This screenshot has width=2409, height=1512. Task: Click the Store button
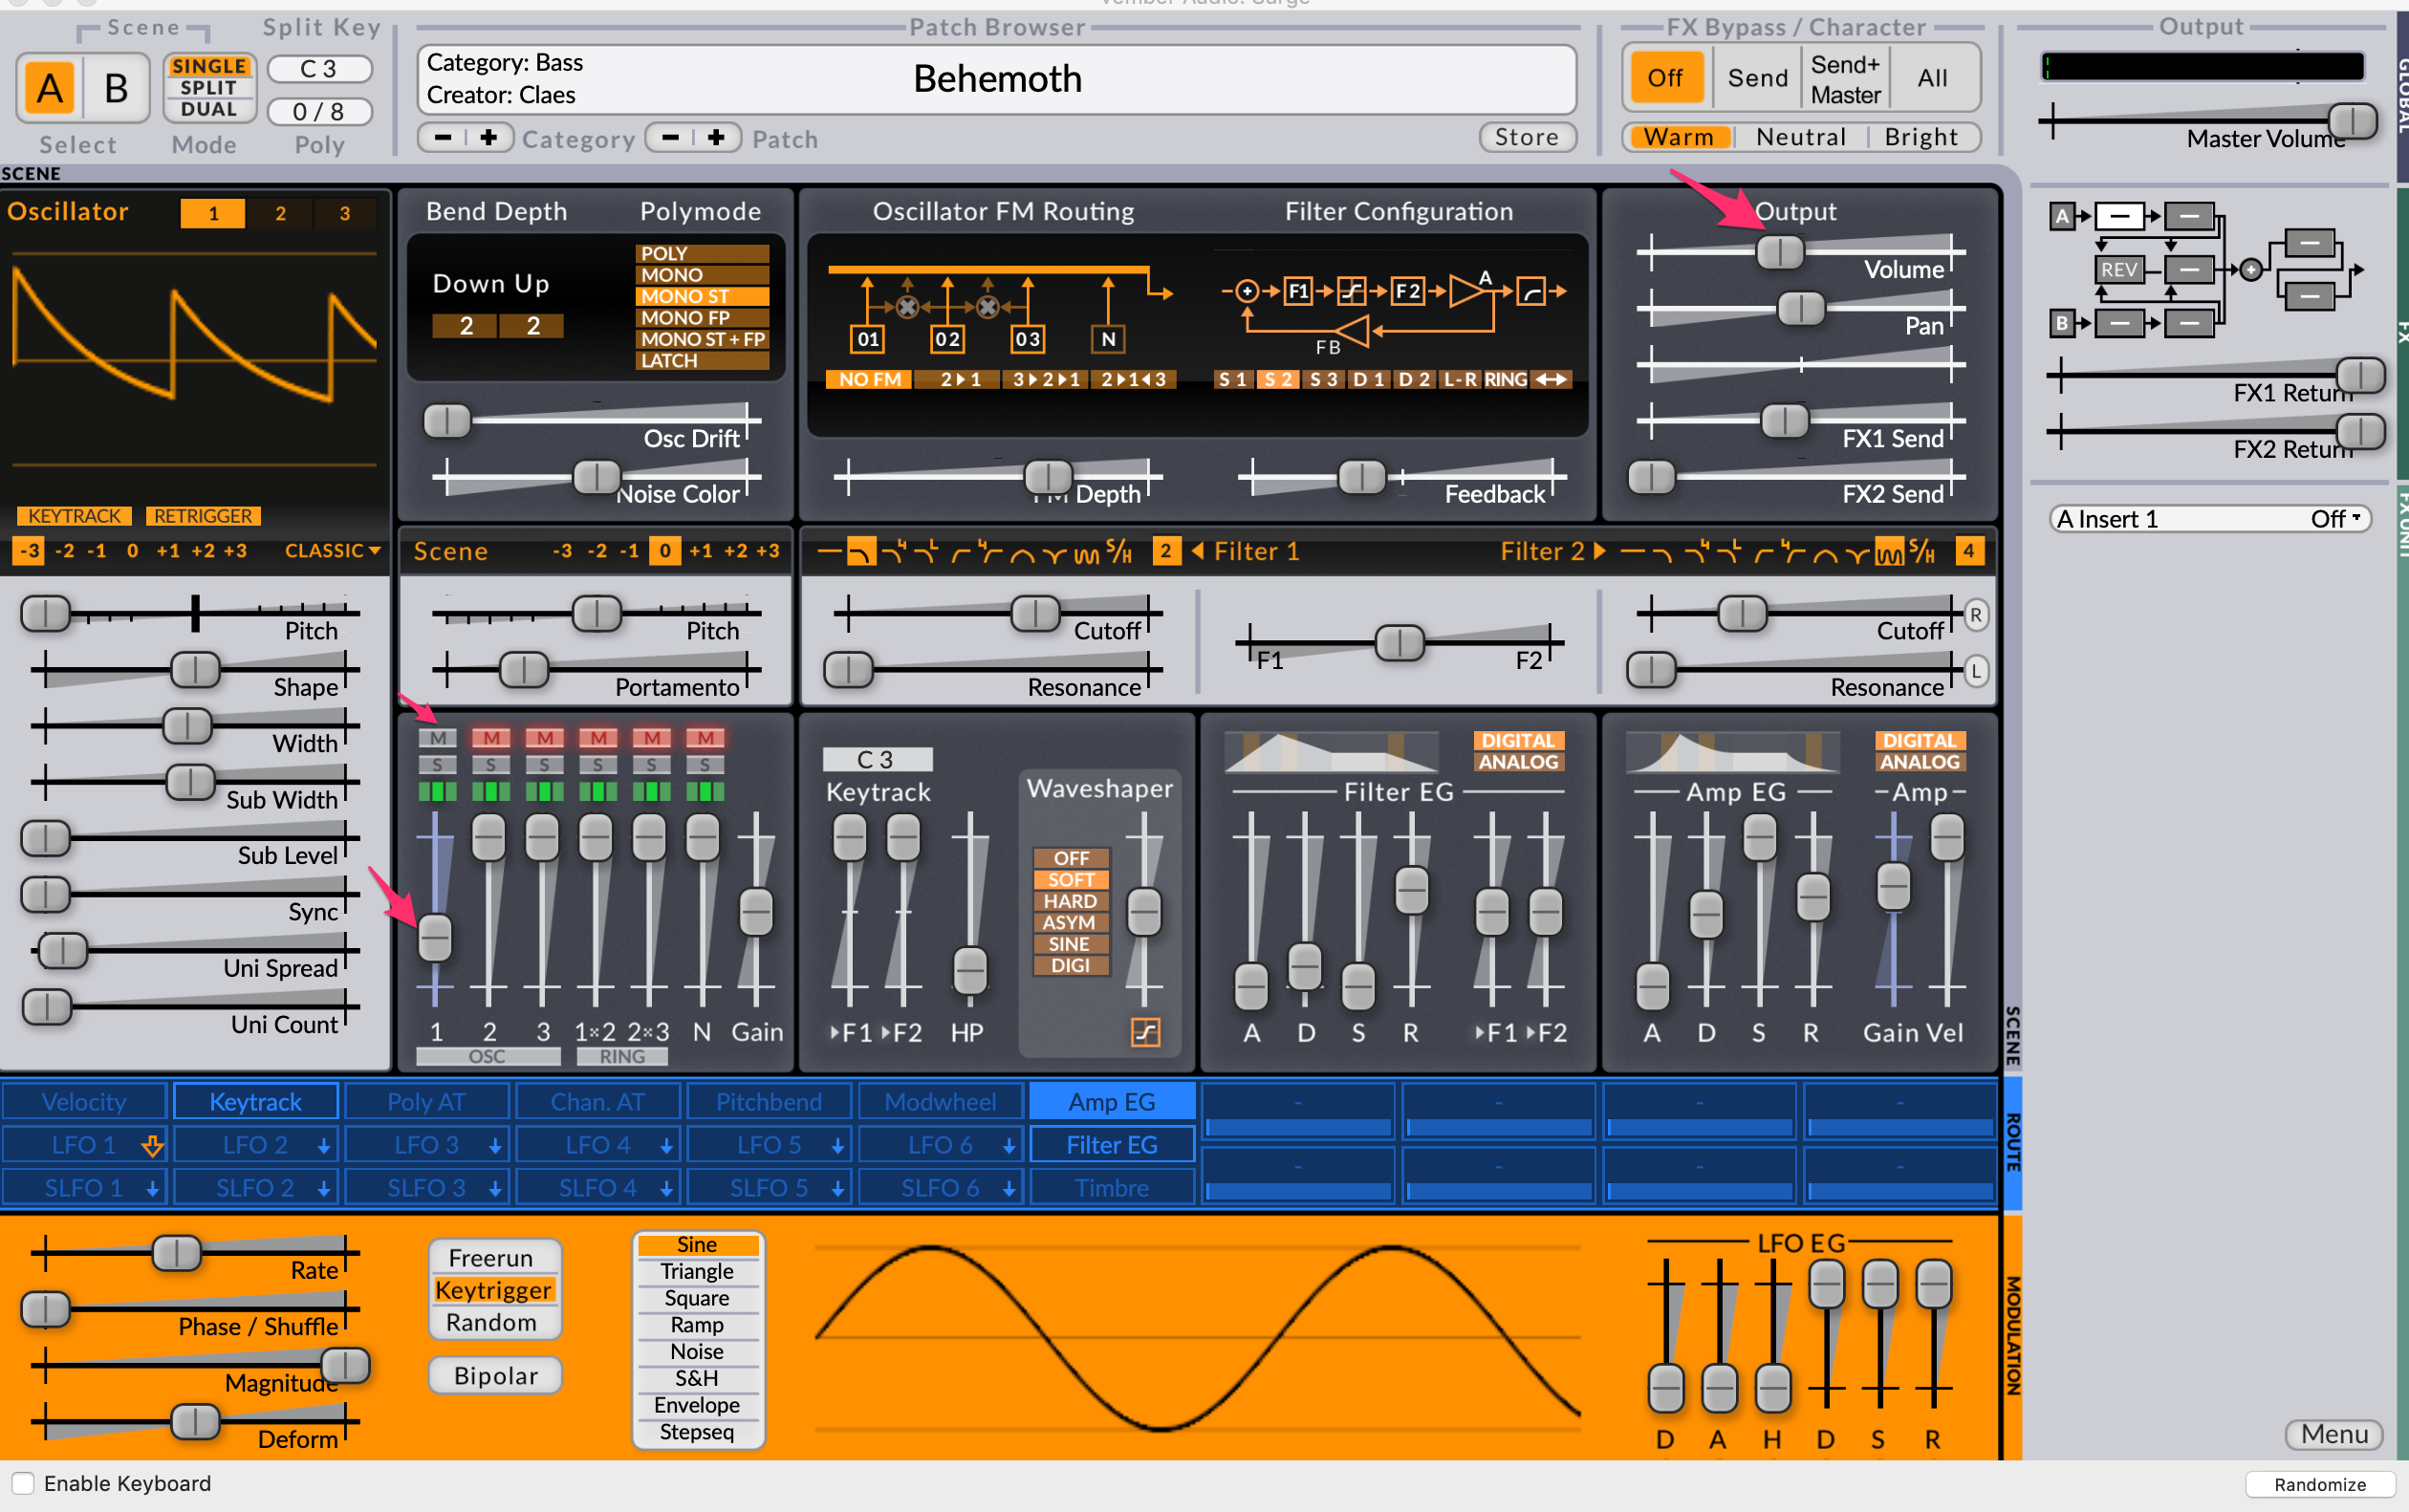(1527, 137)
